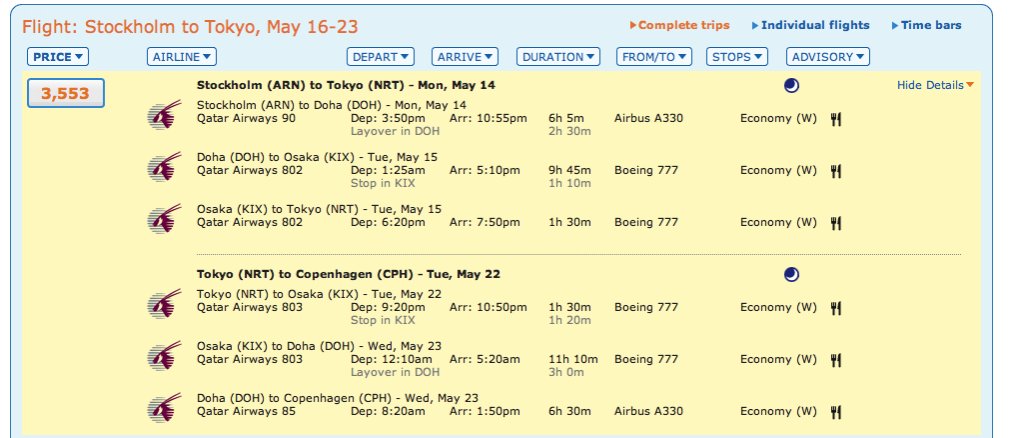Open the AIRLINE filter dropdown
Image resolution: width=1011 pixels, height=438 pixels.
pyautogui.click(x=181, y=57)
